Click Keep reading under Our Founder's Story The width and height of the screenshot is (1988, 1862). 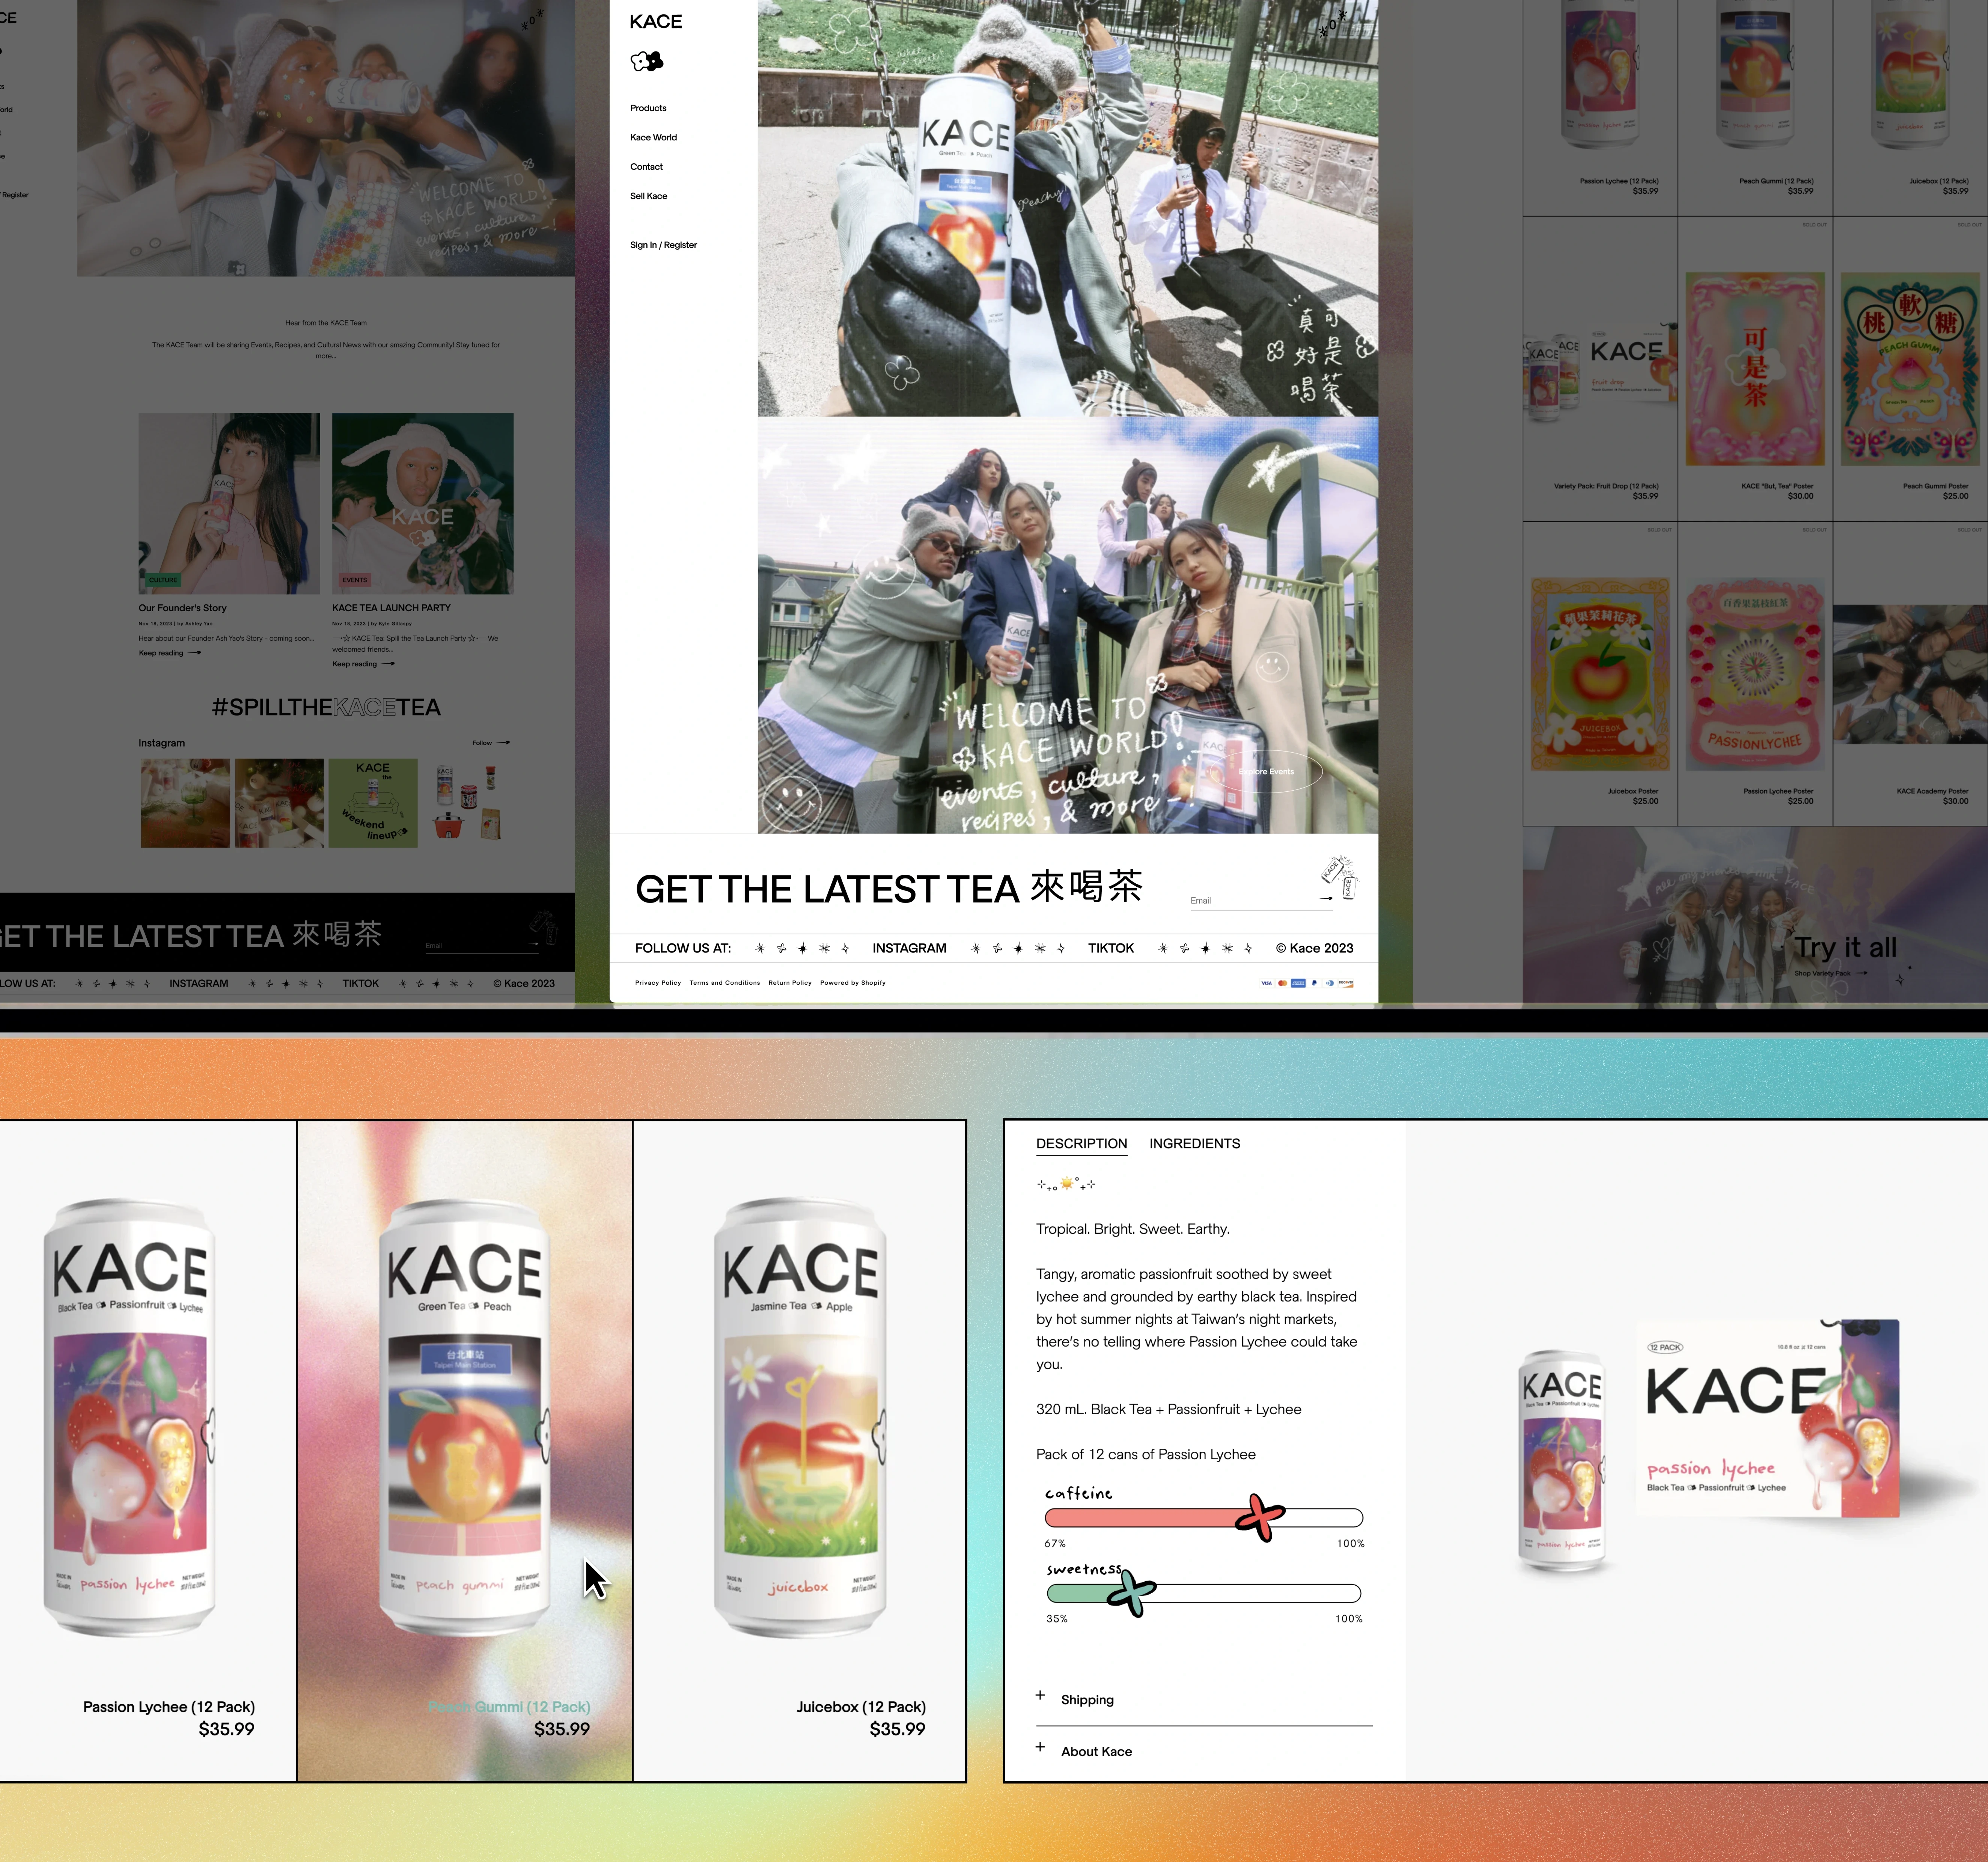[x=170, y=653]
